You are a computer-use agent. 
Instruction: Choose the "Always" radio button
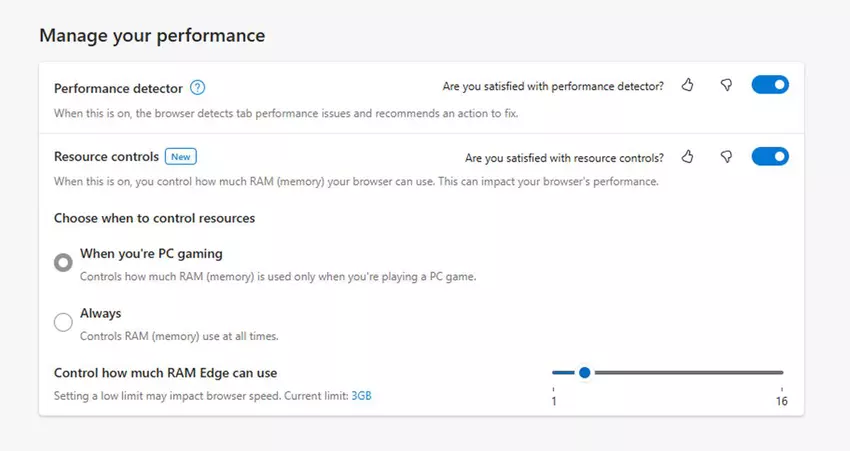click(x=63, y=322)
